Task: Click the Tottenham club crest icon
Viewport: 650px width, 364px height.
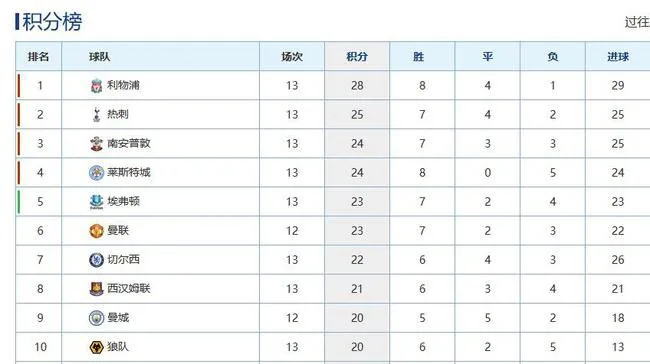Action: click(96, 115)
